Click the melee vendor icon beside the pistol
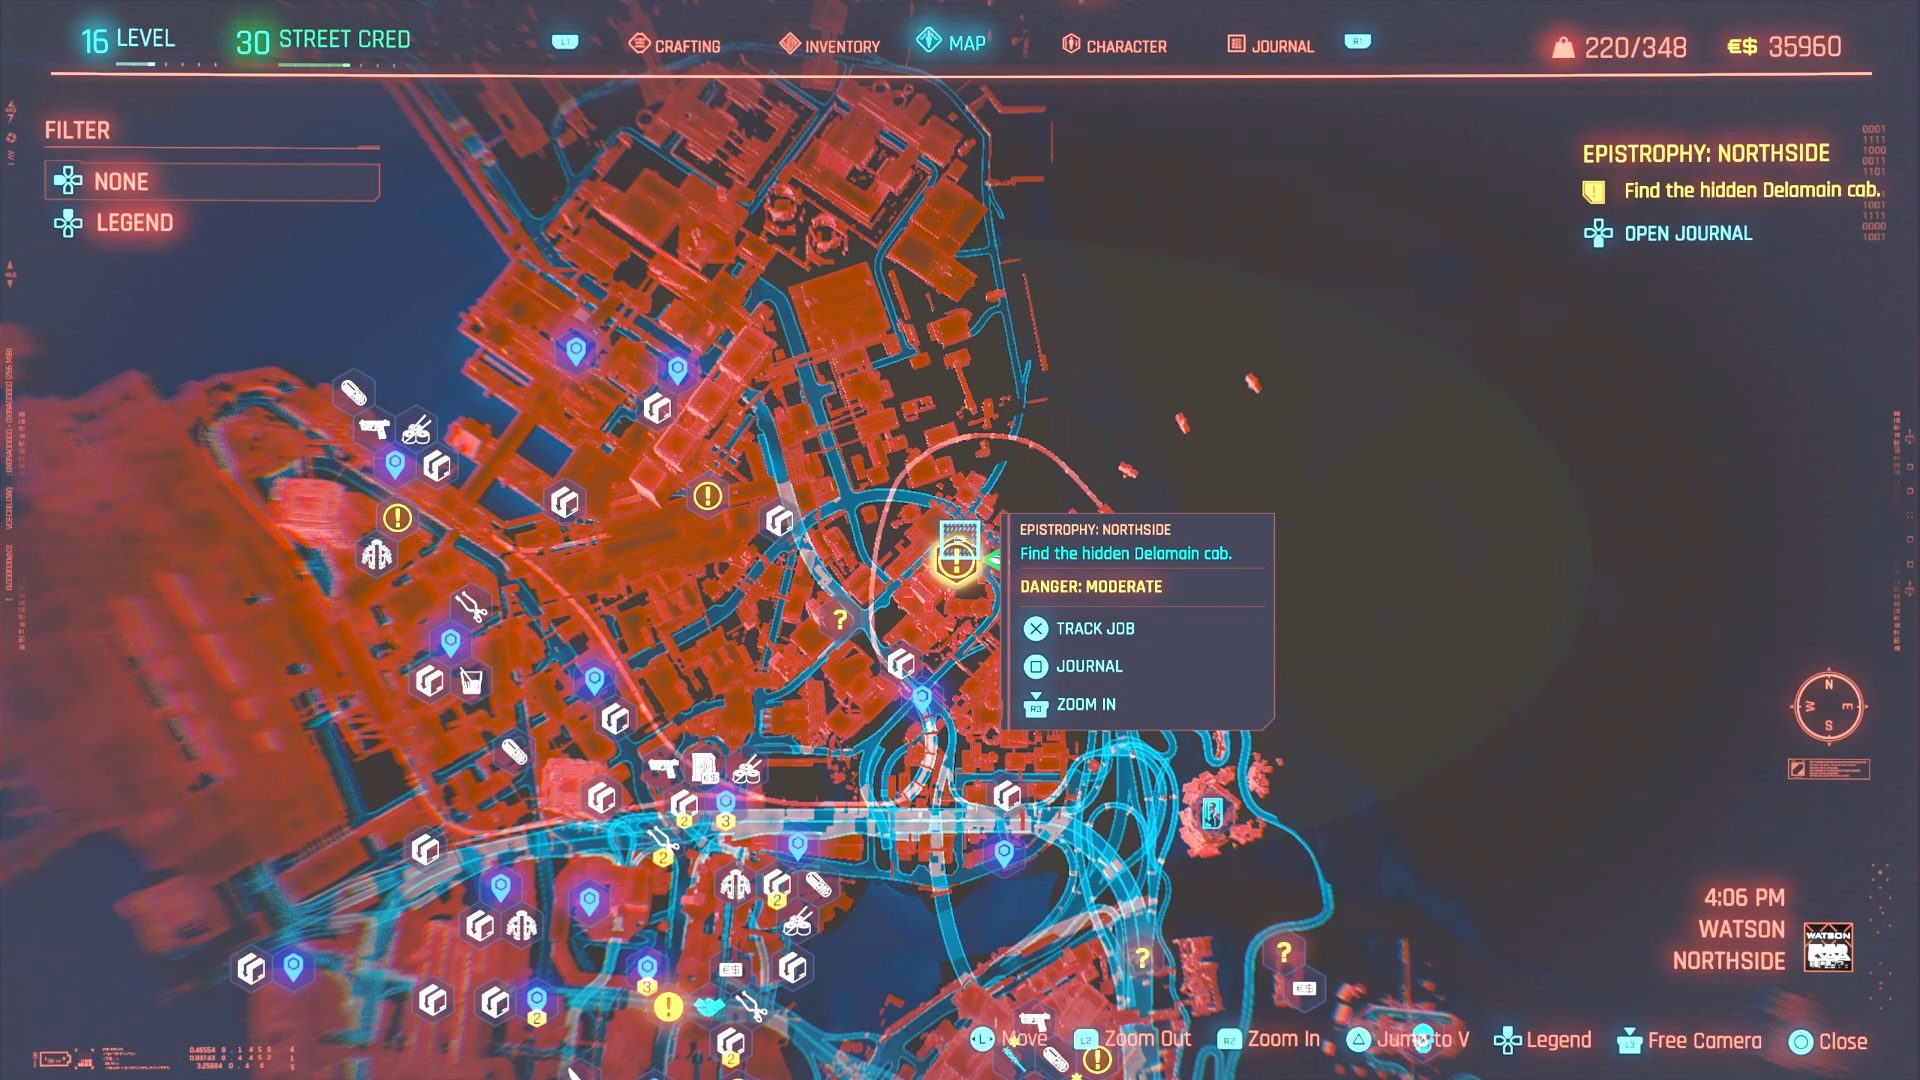 coord(417,430)
